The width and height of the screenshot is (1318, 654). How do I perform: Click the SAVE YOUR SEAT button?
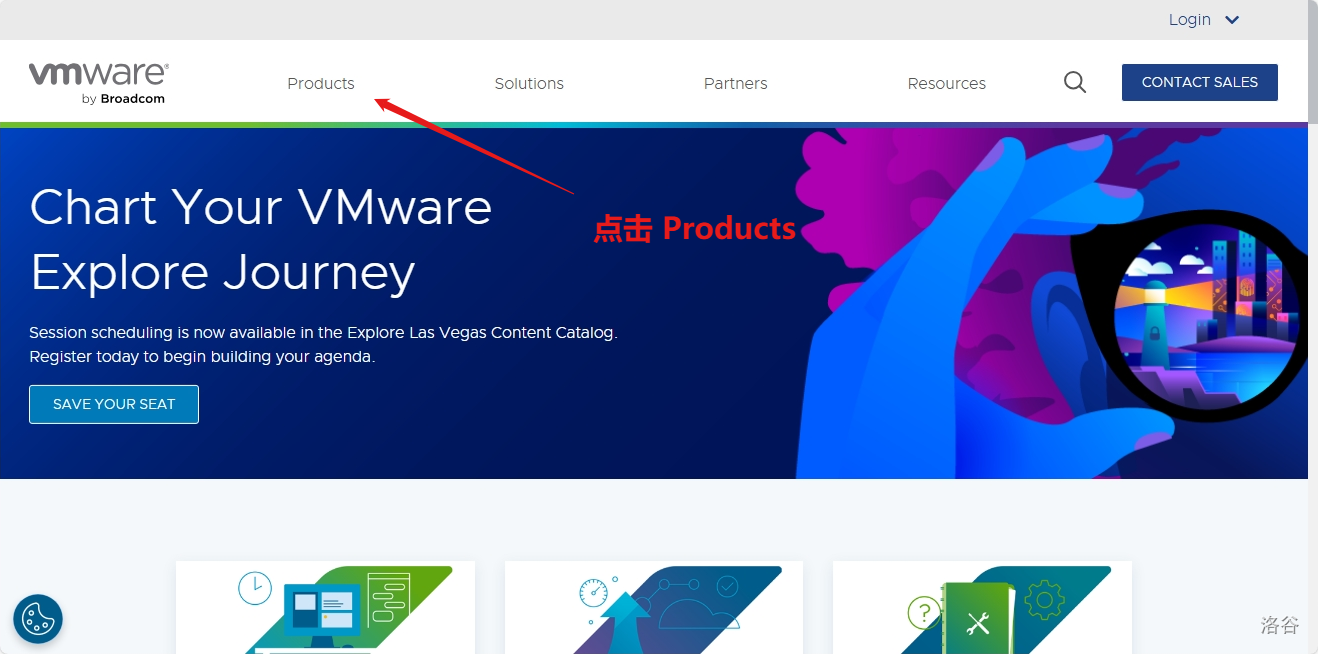[114, 404]
